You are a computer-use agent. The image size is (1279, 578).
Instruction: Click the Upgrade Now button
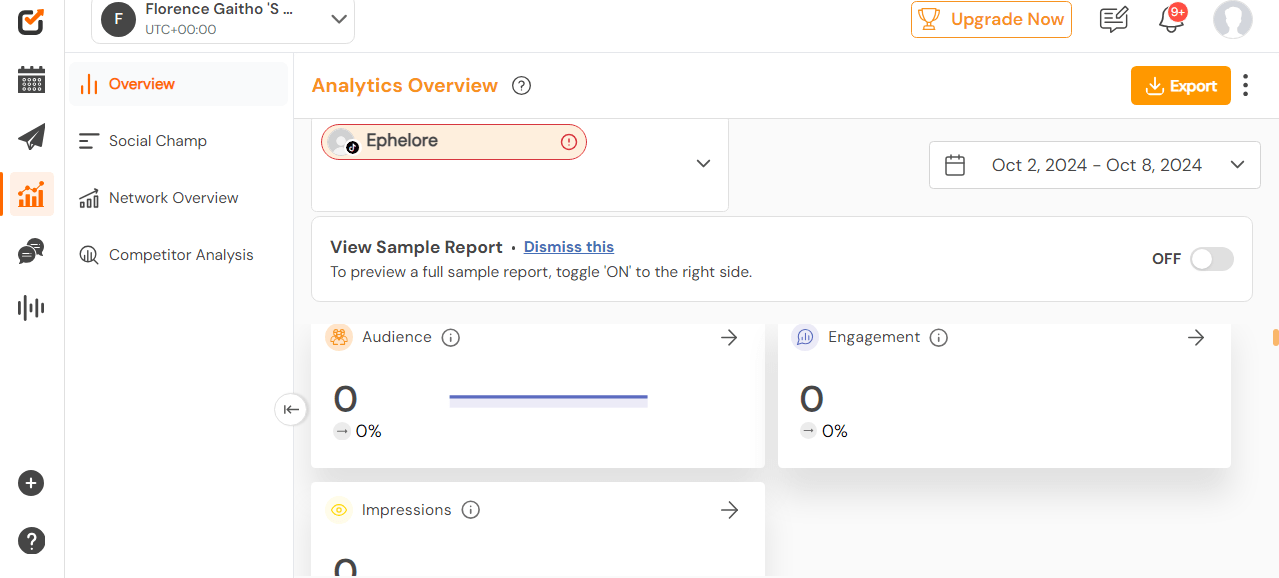tap(991, 19)
